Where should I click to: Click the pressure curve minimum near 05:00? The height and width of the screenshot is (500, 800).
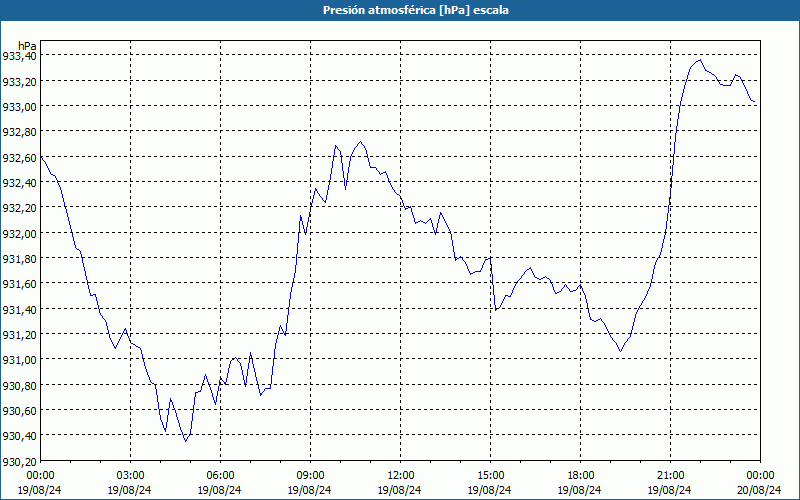pyautogui.click(x=186, y=441)
